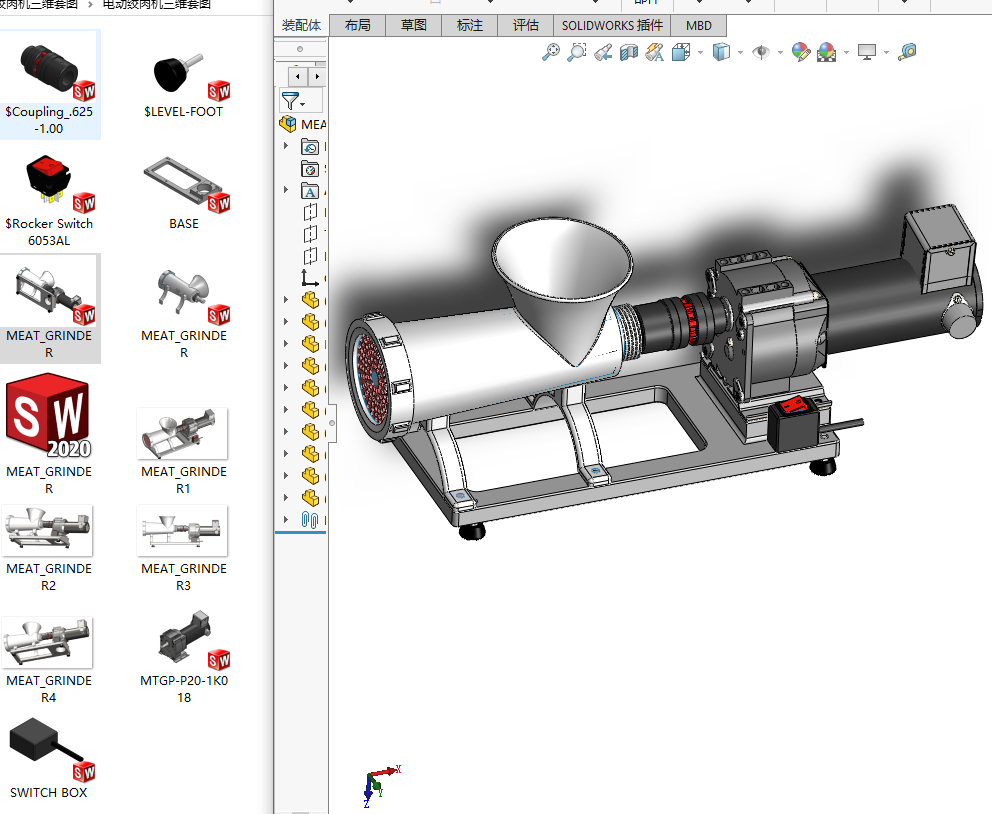This screenshot has height=814, width=992.
Task: Select the Zoom to Area tool
Action: 577,52
